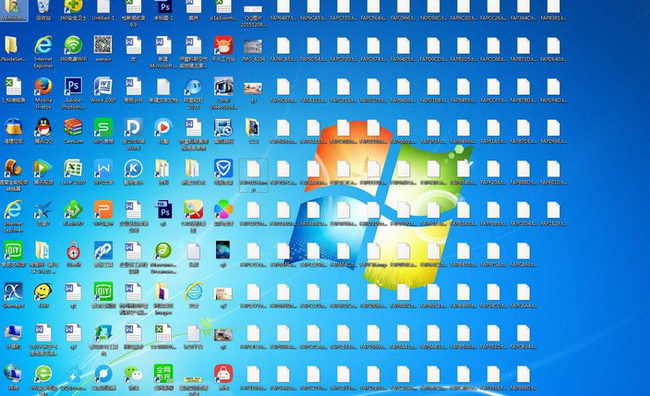
Task: Select the Untitled-1 blank file icon
Action: pos(103,7)
